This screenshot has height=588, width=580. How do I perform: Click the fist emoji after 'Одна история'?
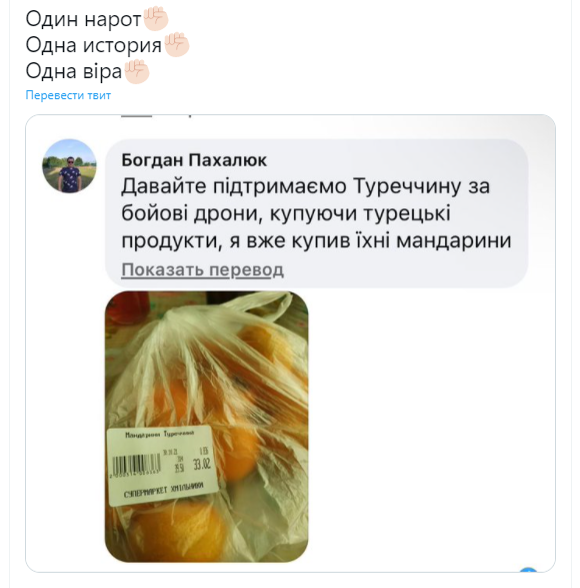click(x=176, y=45)
